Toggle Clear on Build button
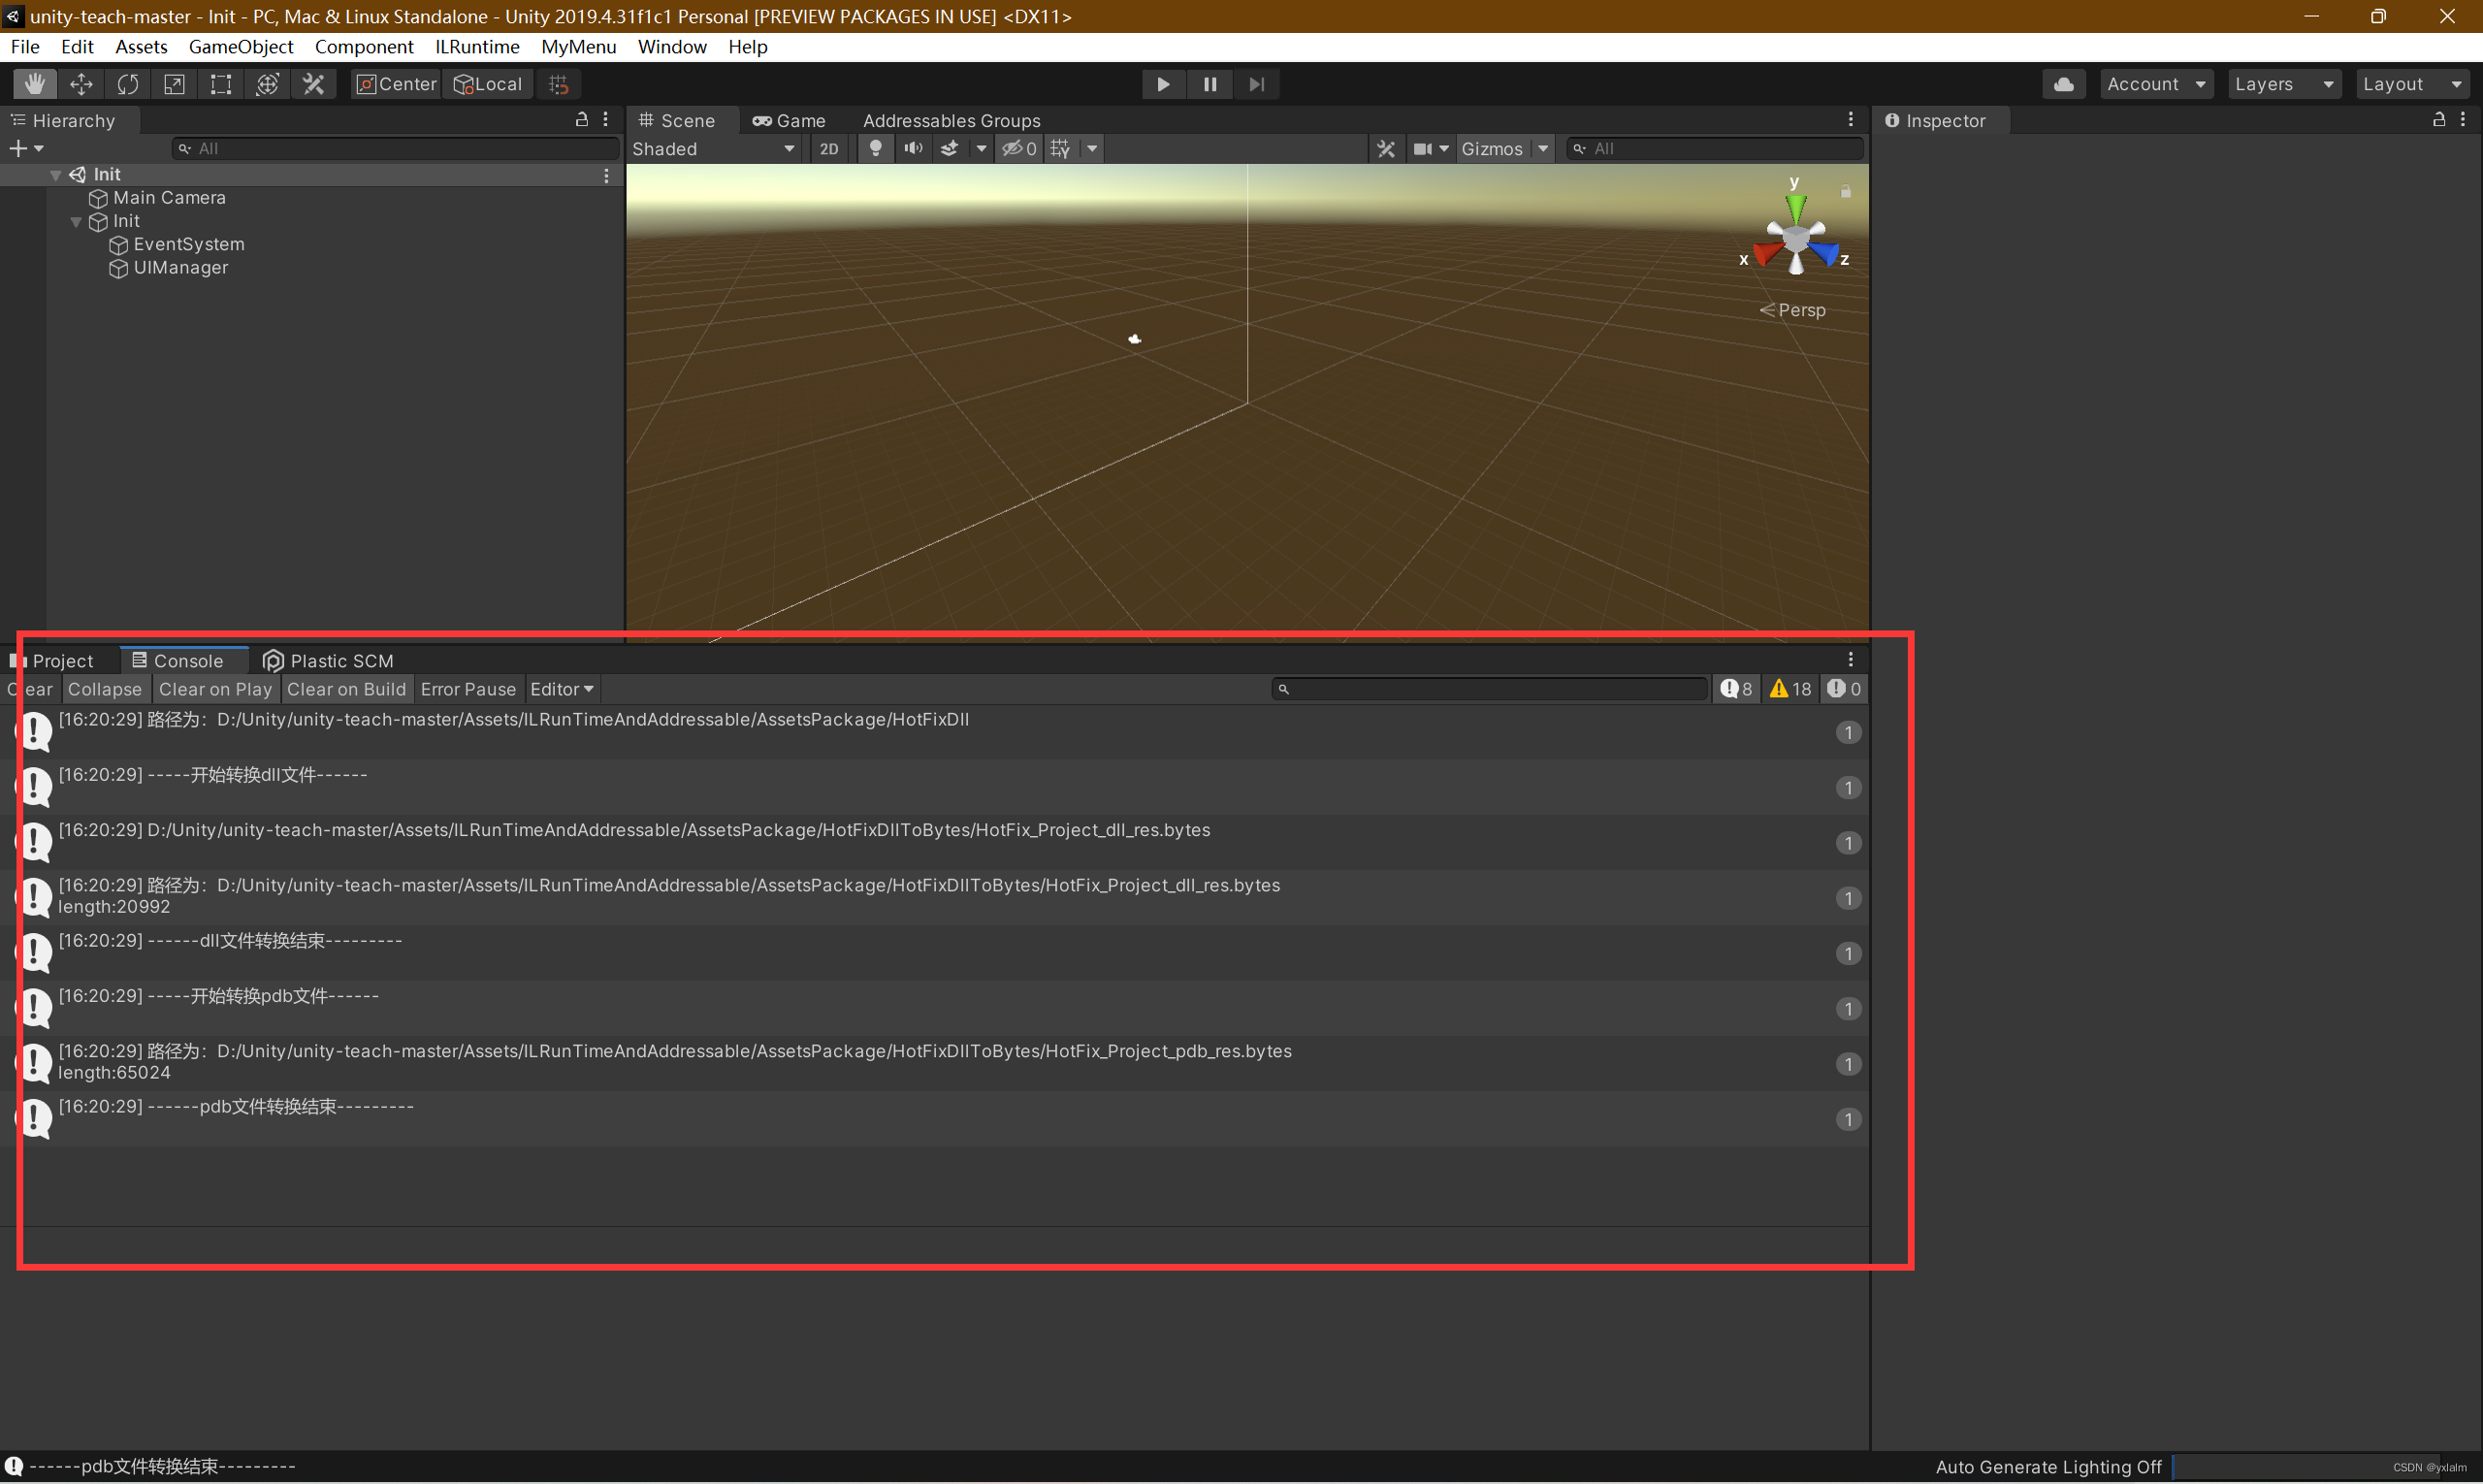 [x=346, y=689]
